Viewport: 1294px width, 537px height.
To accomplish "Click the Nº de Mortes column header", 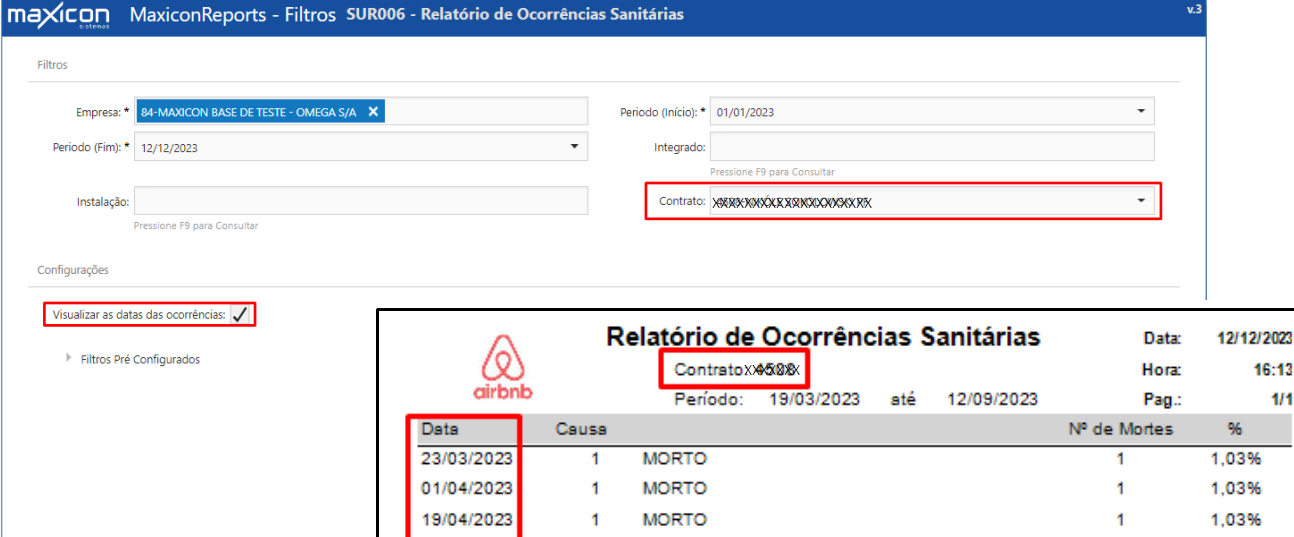I will click(x=1121, y=429).
